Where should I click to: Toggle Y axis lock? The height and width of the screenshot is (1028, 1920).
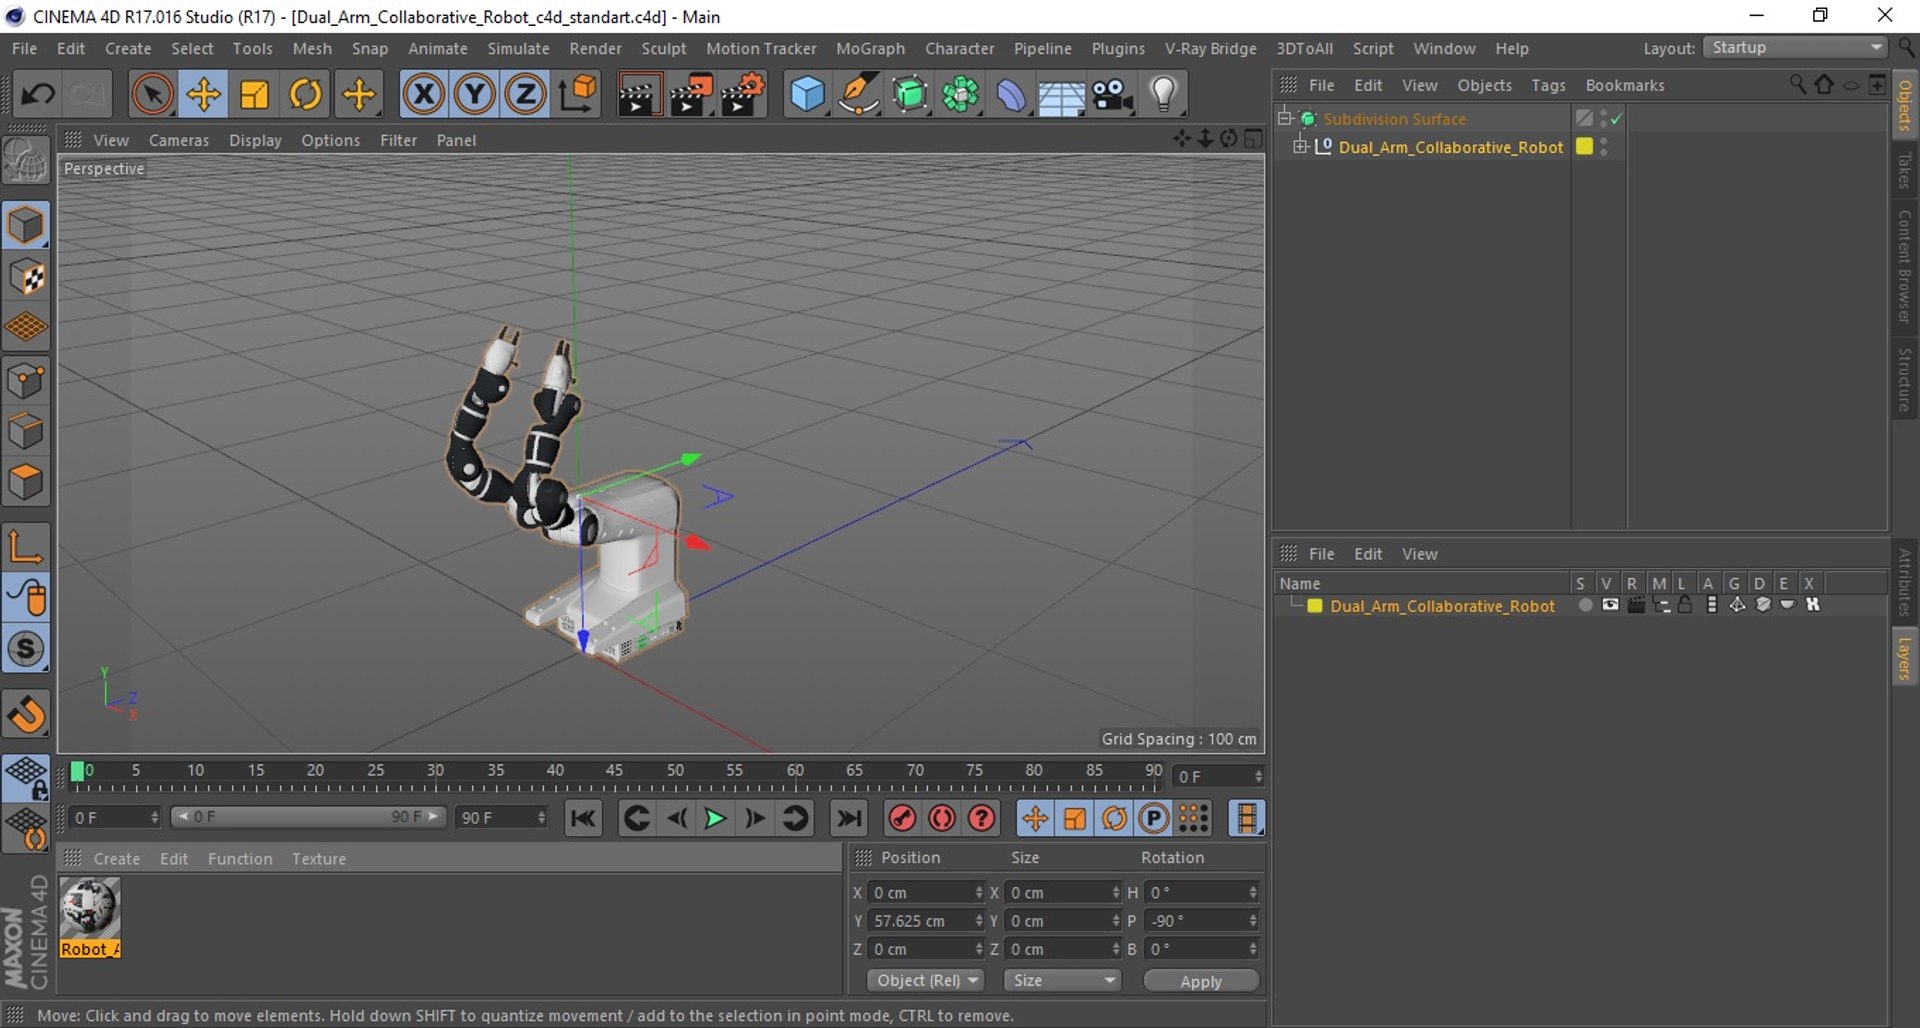point(474,94)
